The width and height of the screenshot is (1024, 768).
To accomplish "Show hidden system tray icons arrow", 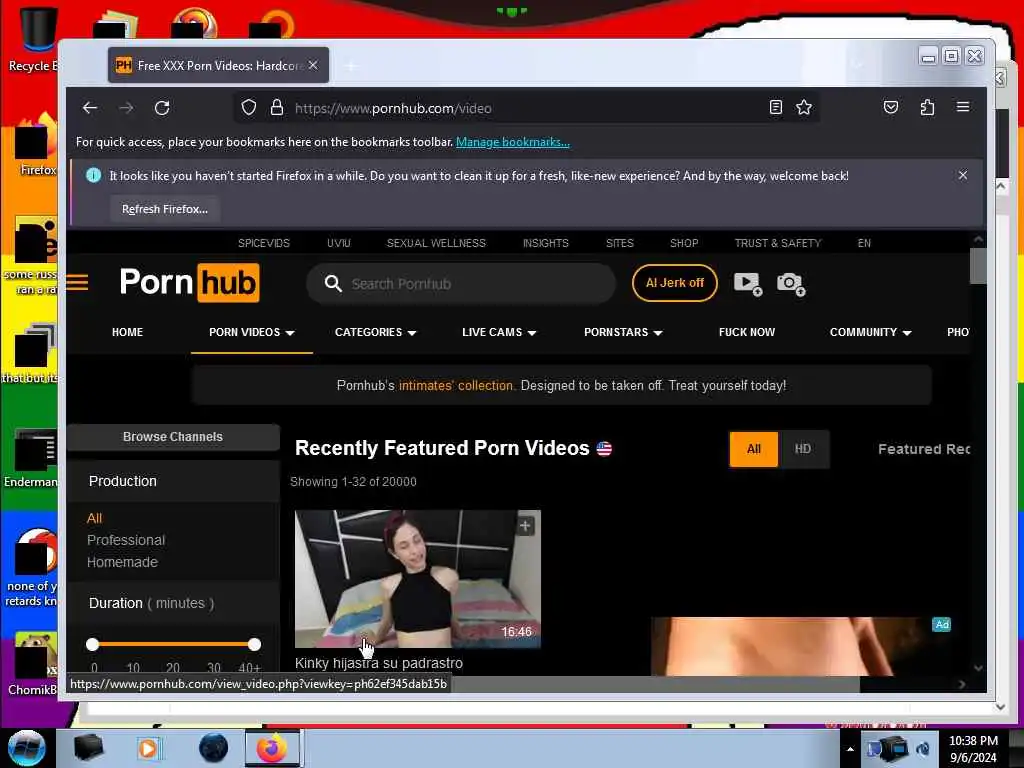I will coord(850,749).
